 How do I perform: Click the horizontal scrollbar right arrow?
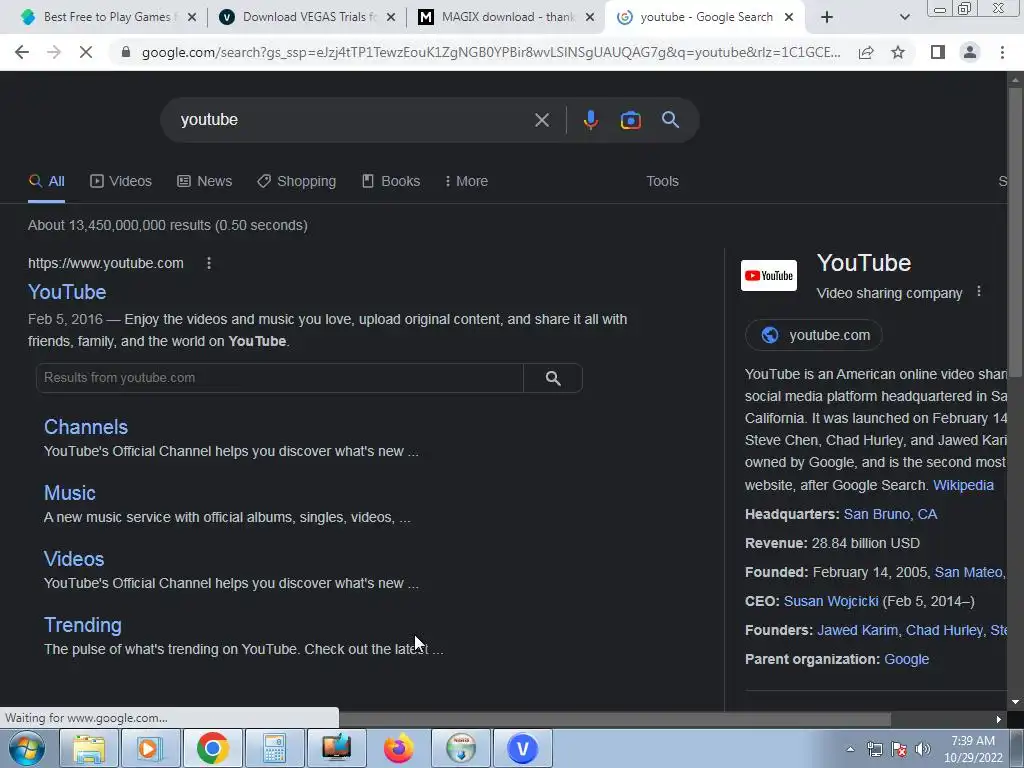pos(999,719)
